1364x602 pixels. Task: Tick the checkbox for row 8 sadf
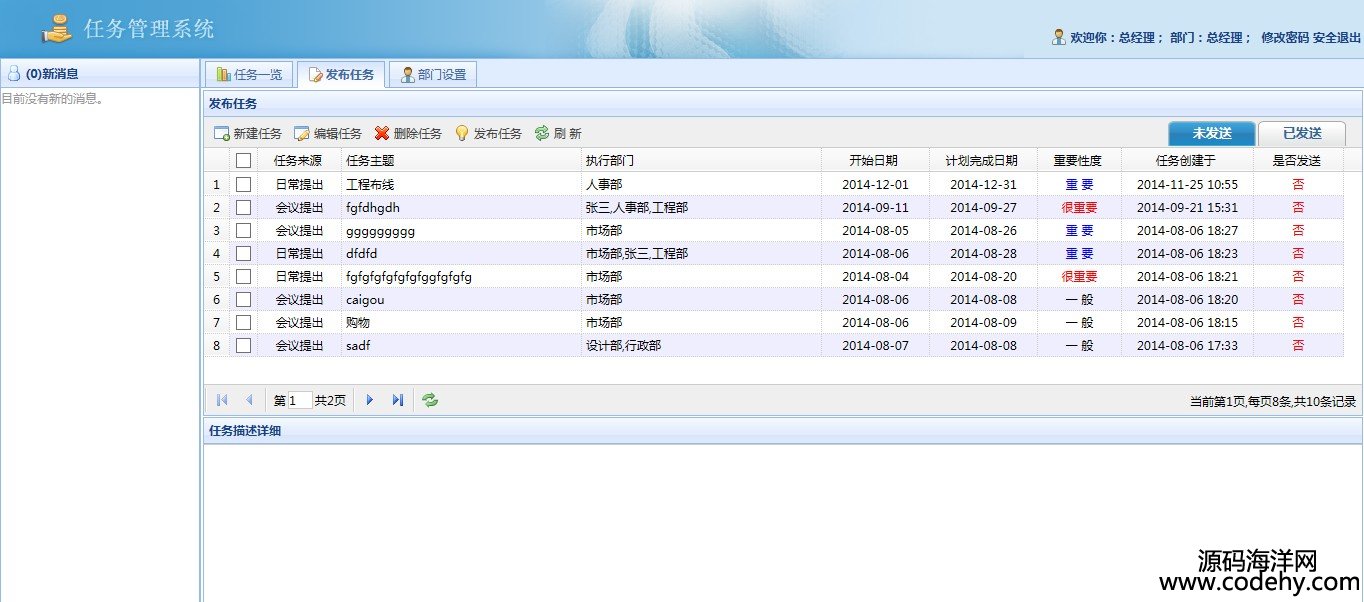pos(243,345)
